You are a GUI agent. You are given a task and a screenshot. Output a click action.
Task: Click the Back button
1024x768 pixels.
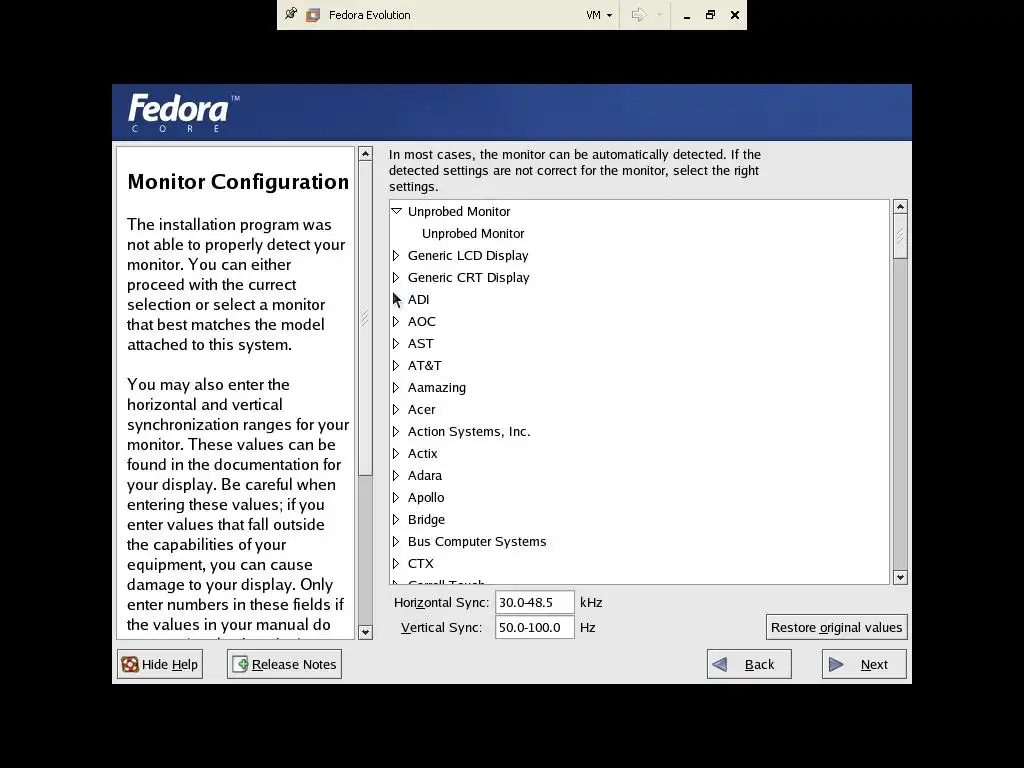click(x=749, y=664)
